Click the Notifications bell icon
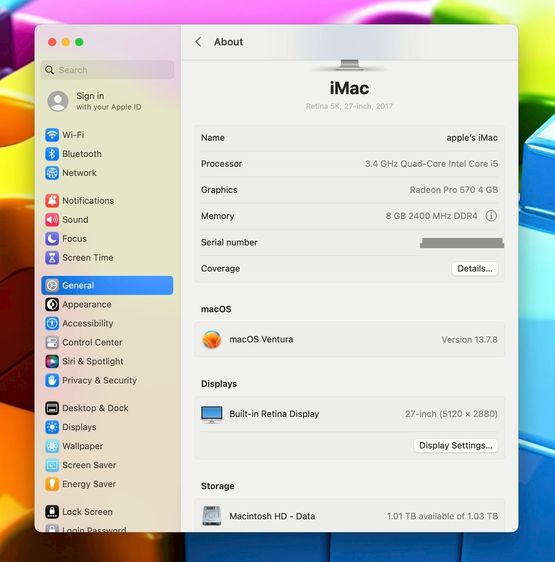 (x=52, y=201)
